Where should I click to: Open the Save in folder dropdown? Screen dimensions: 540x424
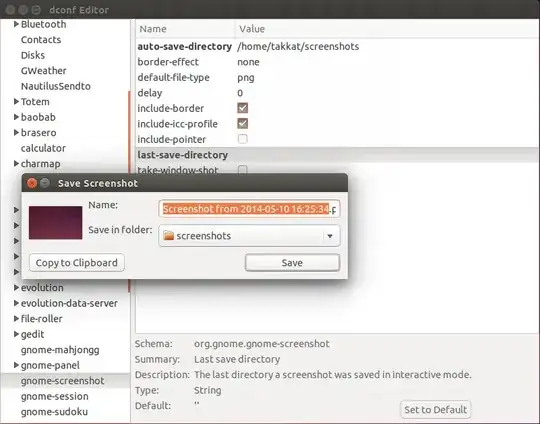pos(249,236)
